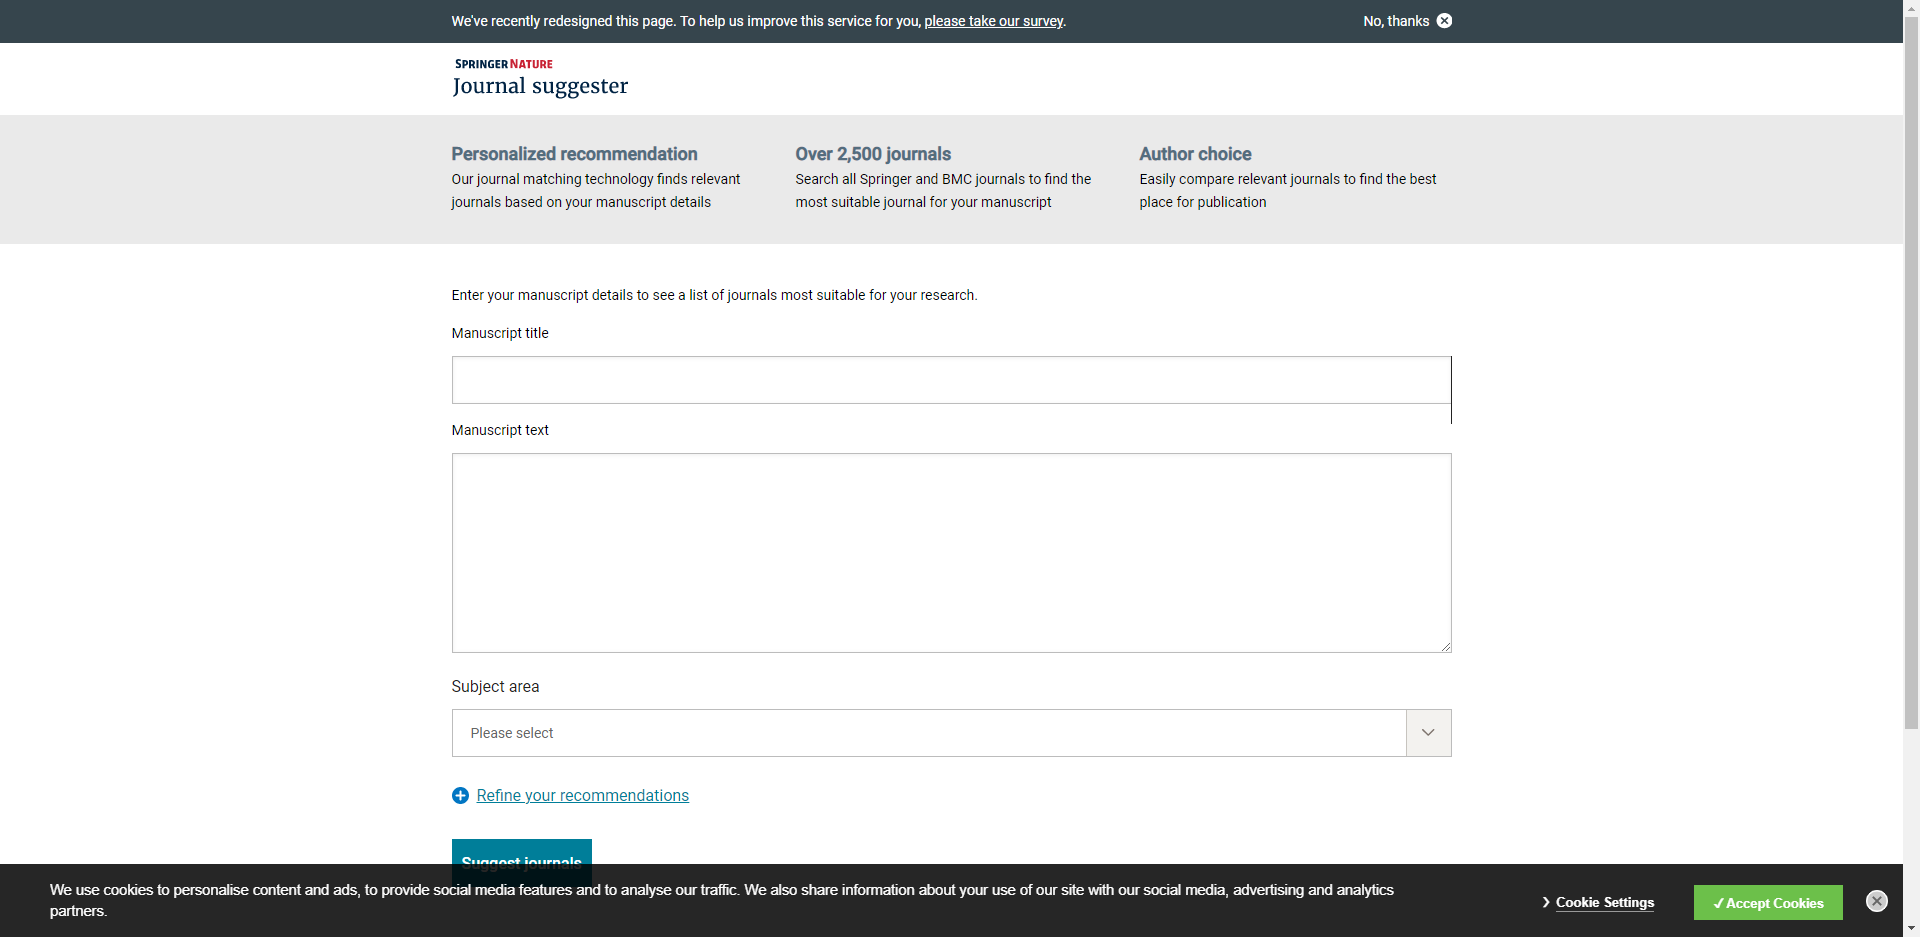Click the 'Author choice' heading
The width and height of the screenshot is (1920, 937).
click(1195, 154)
